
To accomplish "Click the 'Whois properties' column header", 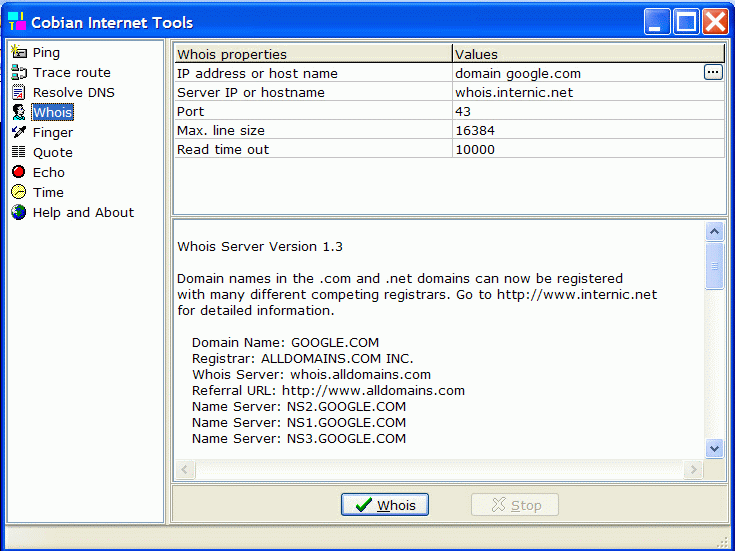I will click(x=314, y=53).
